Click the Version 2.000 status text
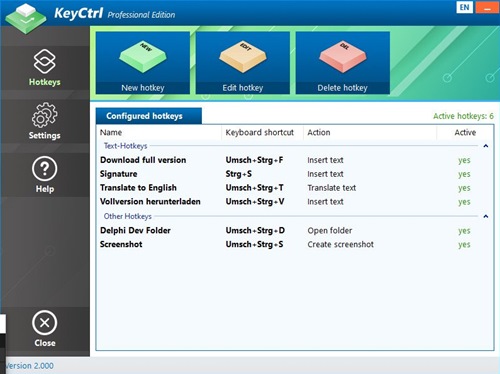The image size is (500, 374). coord(29,366)
